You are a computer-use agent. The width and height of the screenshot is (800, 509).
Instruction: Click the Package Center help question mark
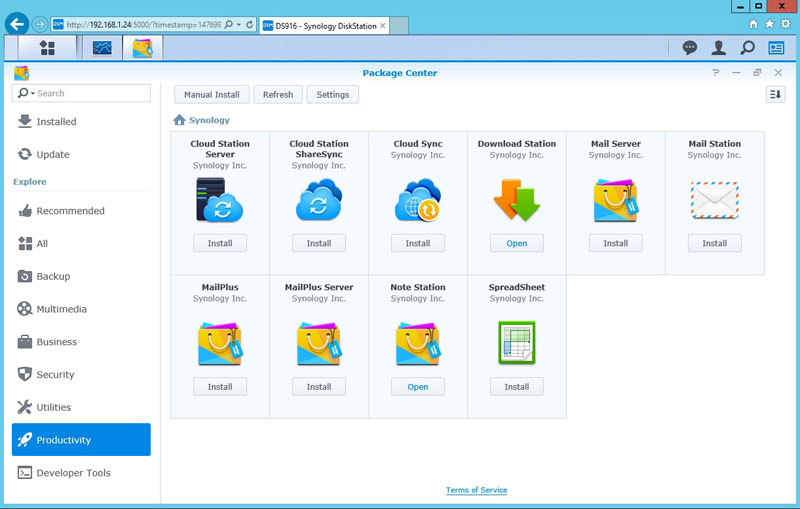715,73
